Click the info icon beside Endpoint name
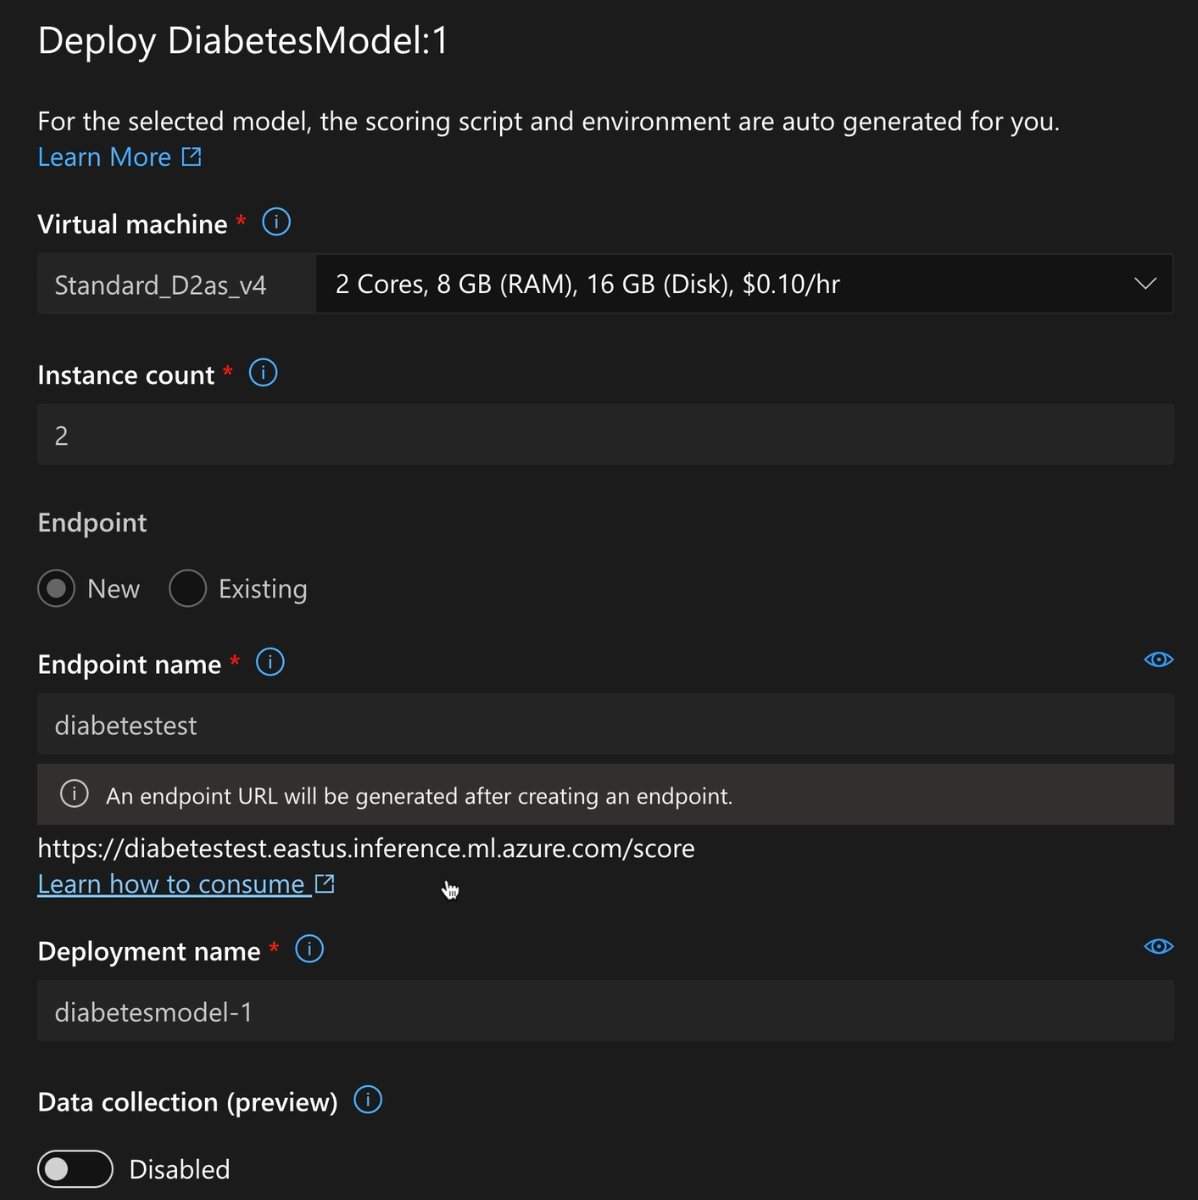Viewport: 1198px width, 1200px height. click(270, 662)
